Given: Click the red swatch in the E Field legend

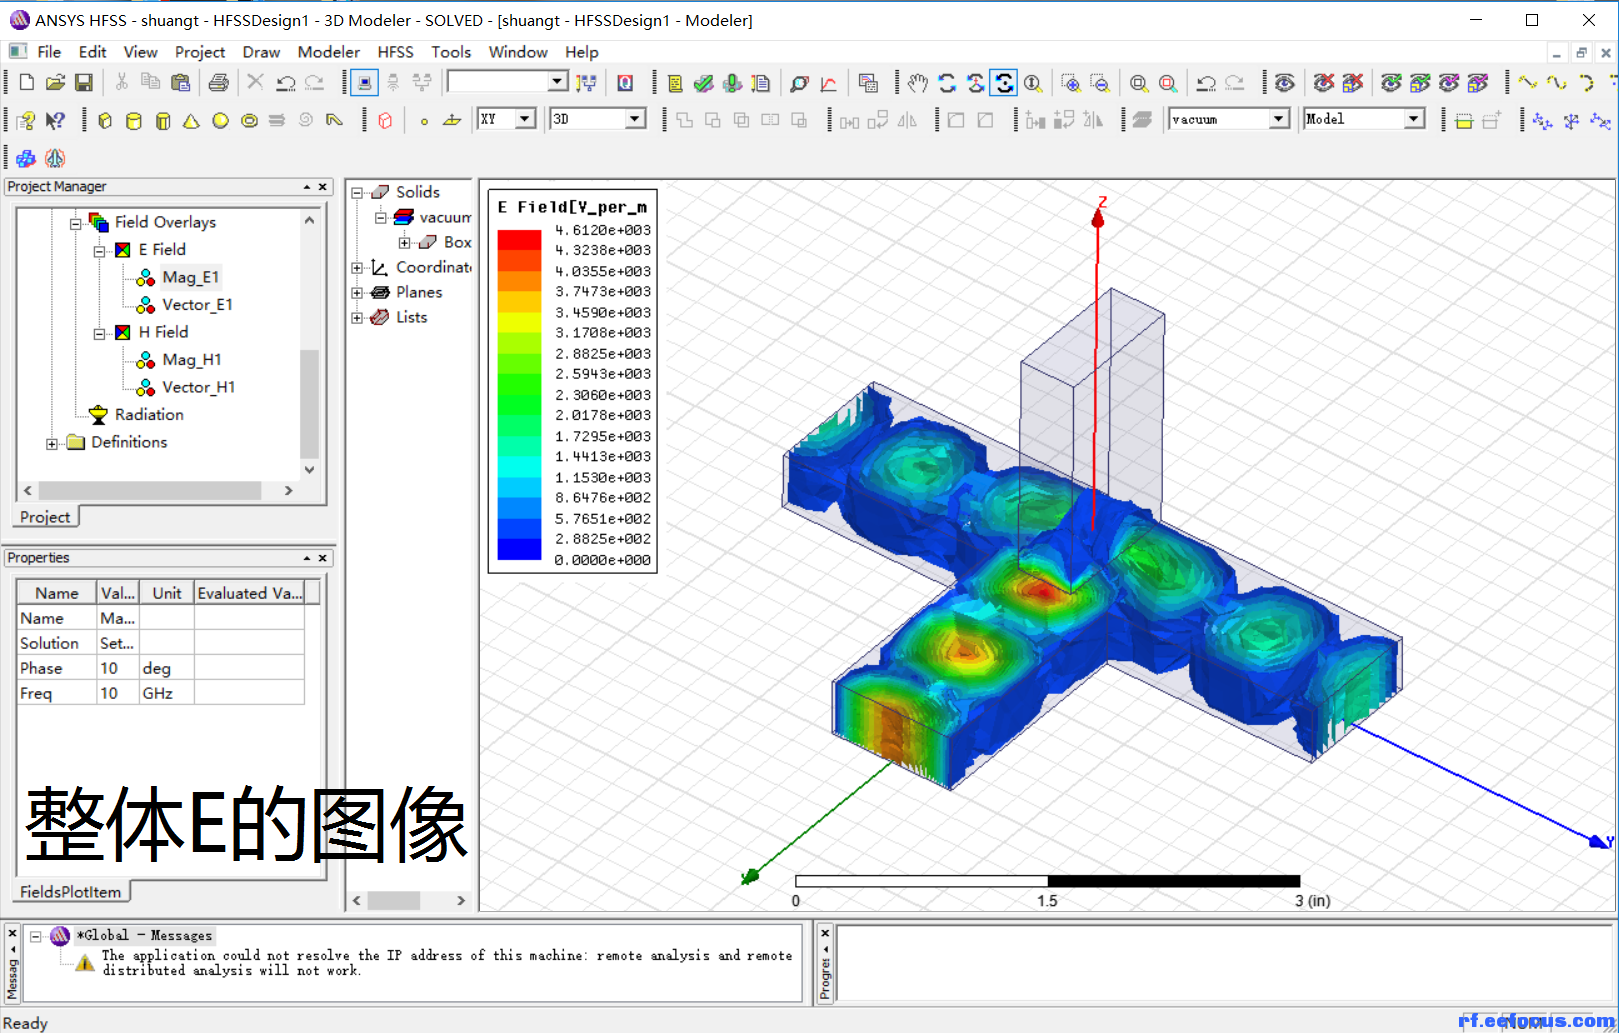Looking at the screenshot, I should (x=519, y=240).
